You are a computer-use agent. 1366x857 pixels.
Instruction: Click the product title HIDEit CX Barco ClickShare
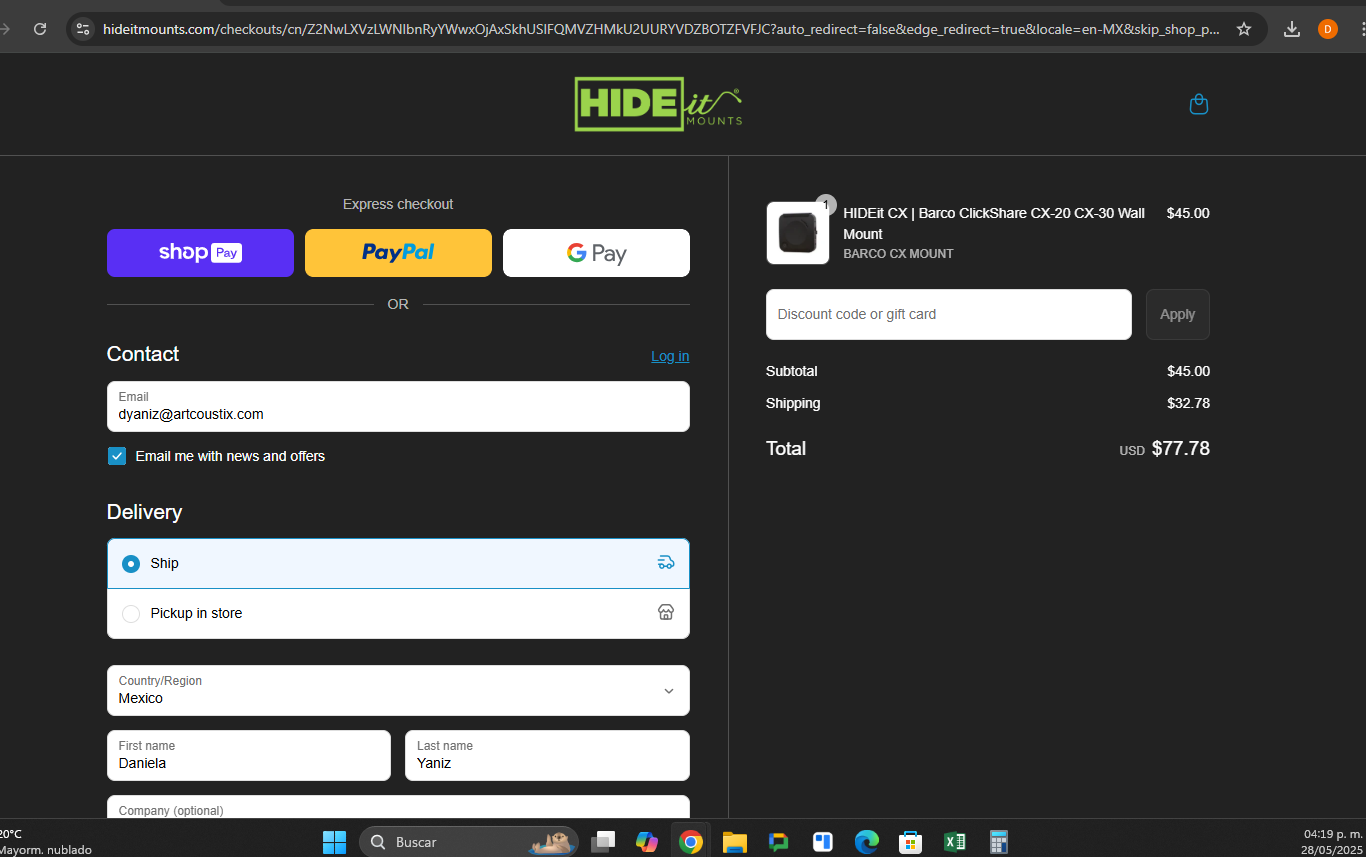(994, 223)
